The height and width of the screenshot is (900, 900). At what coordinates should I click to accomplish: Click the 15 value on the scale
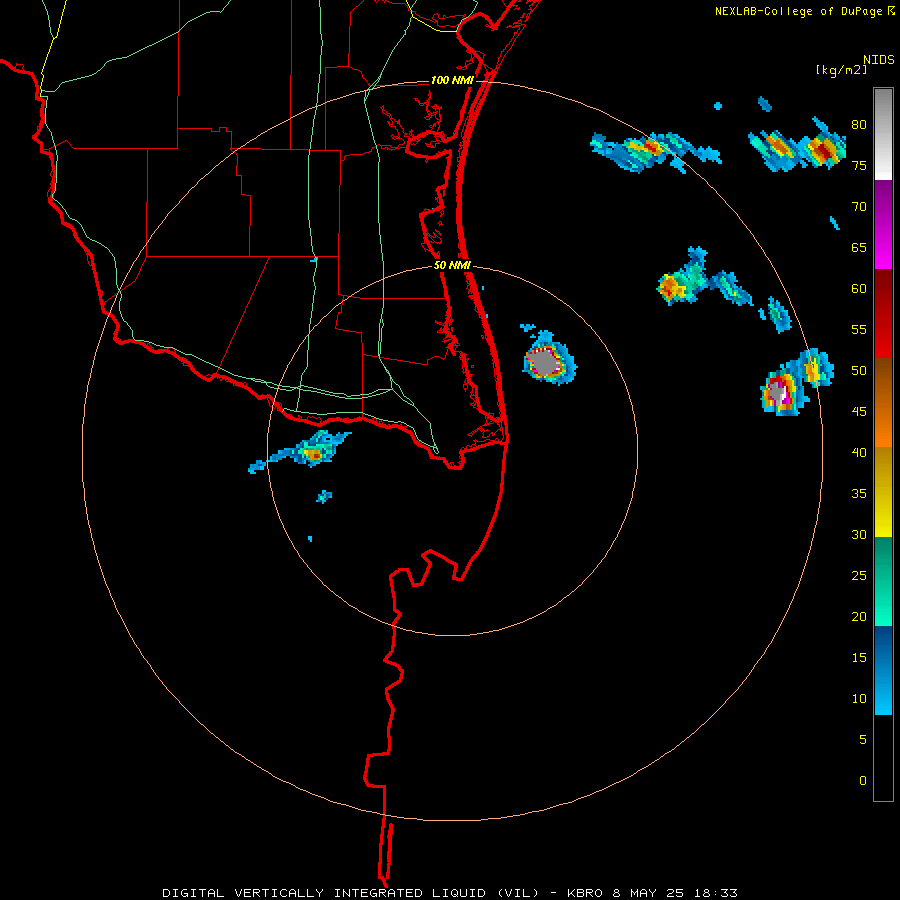859,657
